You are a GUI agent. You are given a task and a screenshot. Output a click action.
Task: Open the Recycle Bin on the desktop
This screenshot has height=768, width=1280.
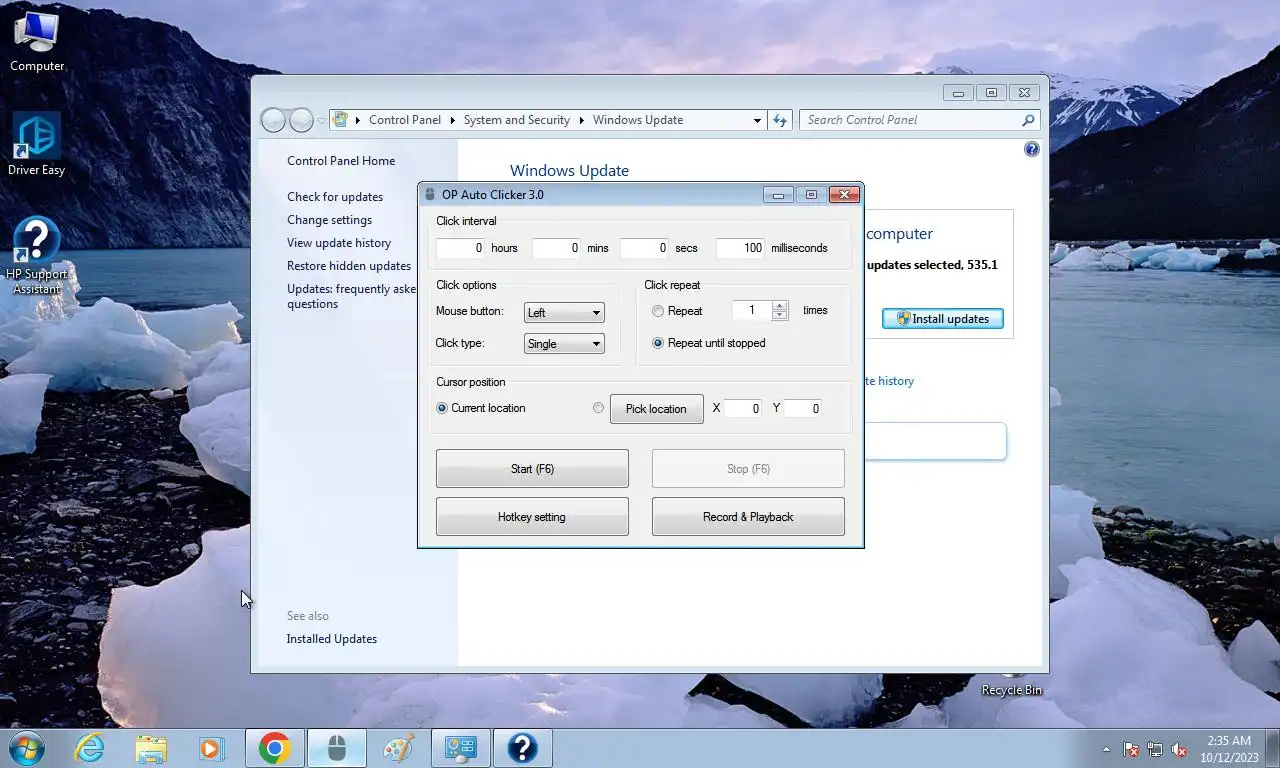pyautogui.click(x=1011, y=684)
